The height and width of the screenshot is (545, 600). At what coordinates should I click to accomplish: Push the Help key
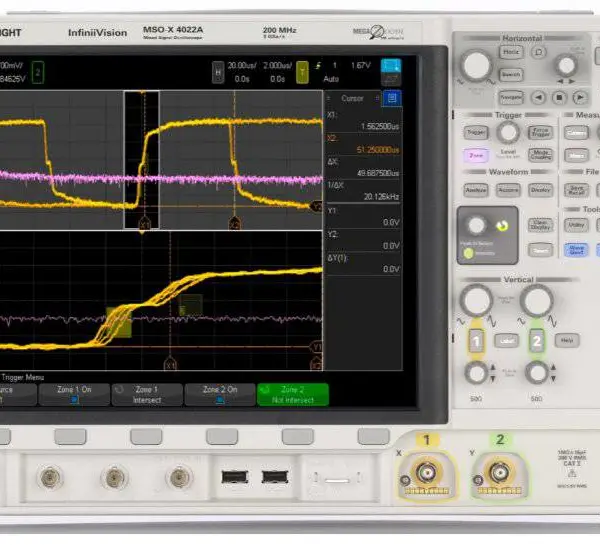click(x=567, y=340)
